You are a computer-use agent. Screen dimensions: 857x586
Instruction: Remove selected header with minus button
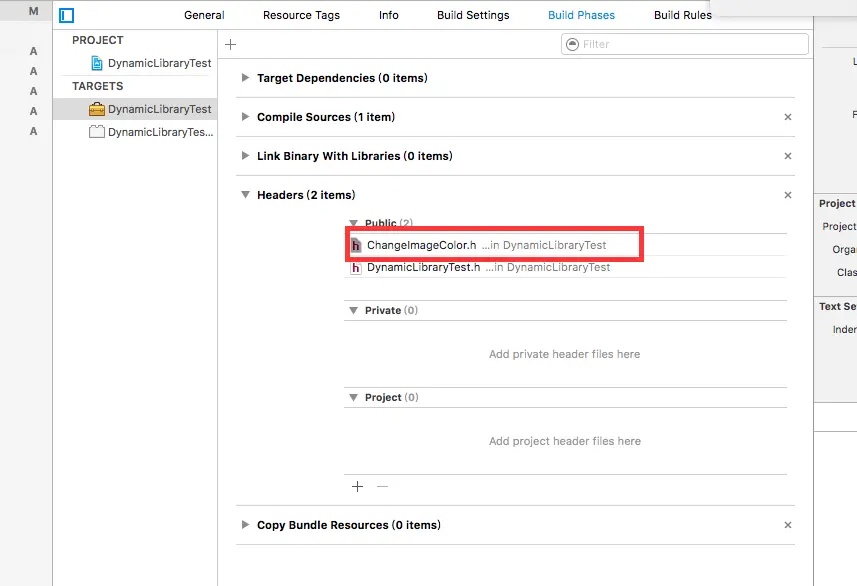383,487
